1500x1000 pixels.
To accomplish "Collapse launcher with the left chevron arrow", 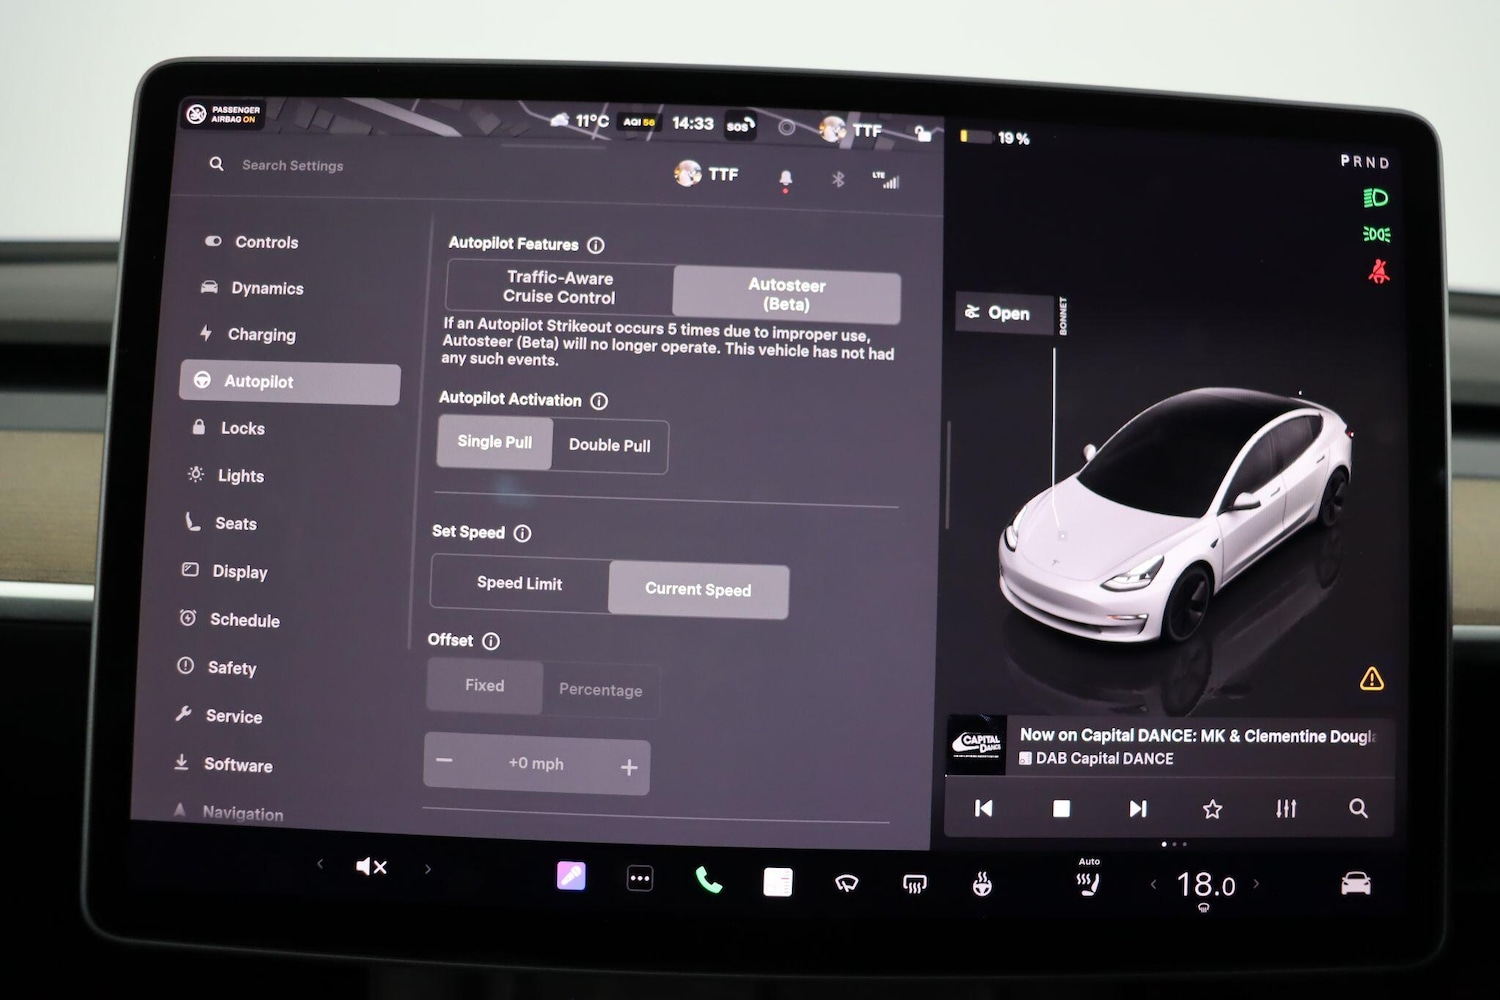I will [320, 866].
